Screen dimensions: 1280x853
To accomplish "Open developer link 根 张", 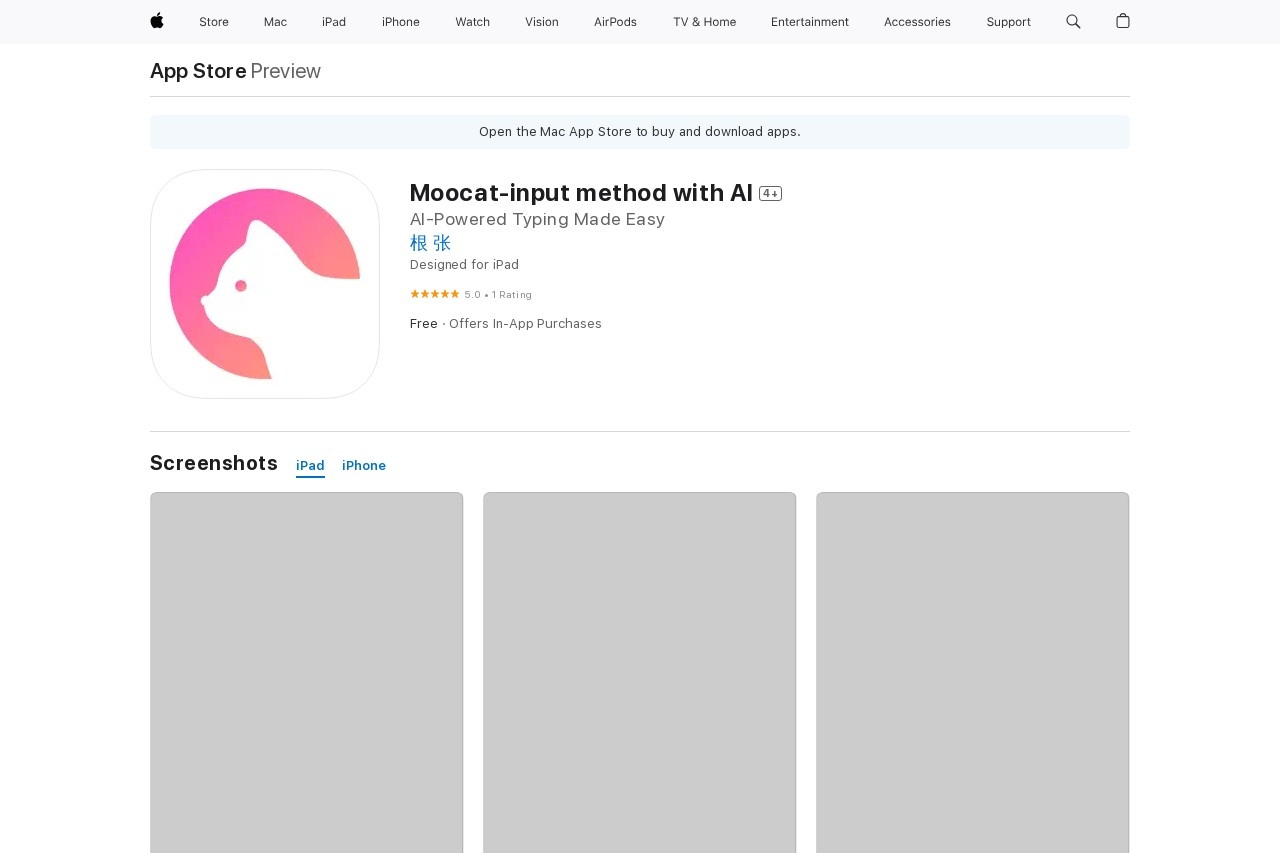I will pos(431,243).
